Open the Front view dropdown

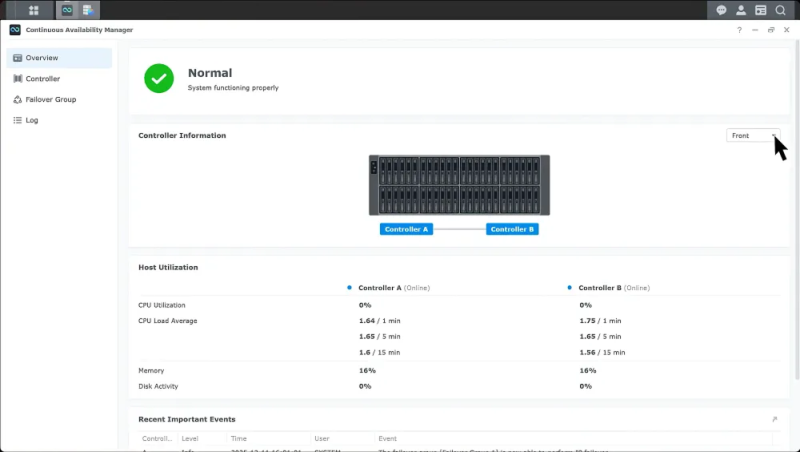click(x=753, y=136)
